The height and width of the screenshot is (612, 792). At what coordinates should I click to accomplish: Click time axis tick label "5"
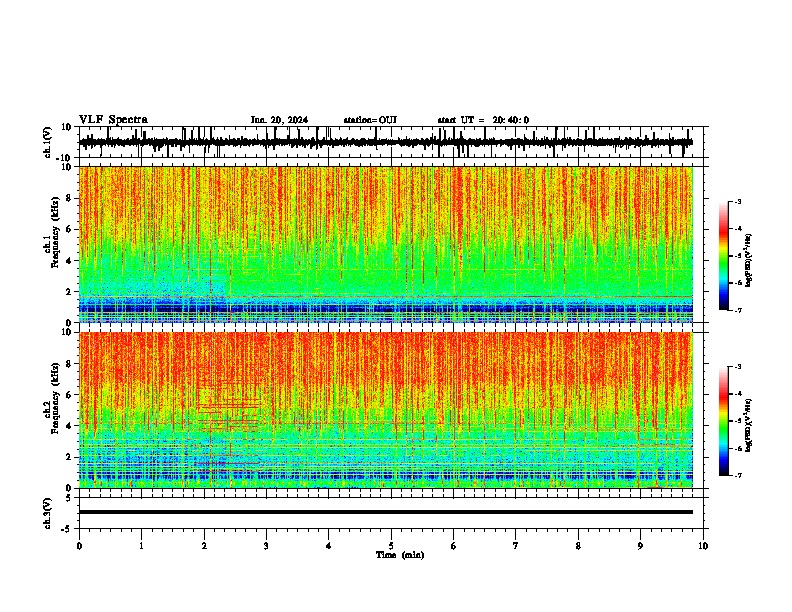click(391, 546)
